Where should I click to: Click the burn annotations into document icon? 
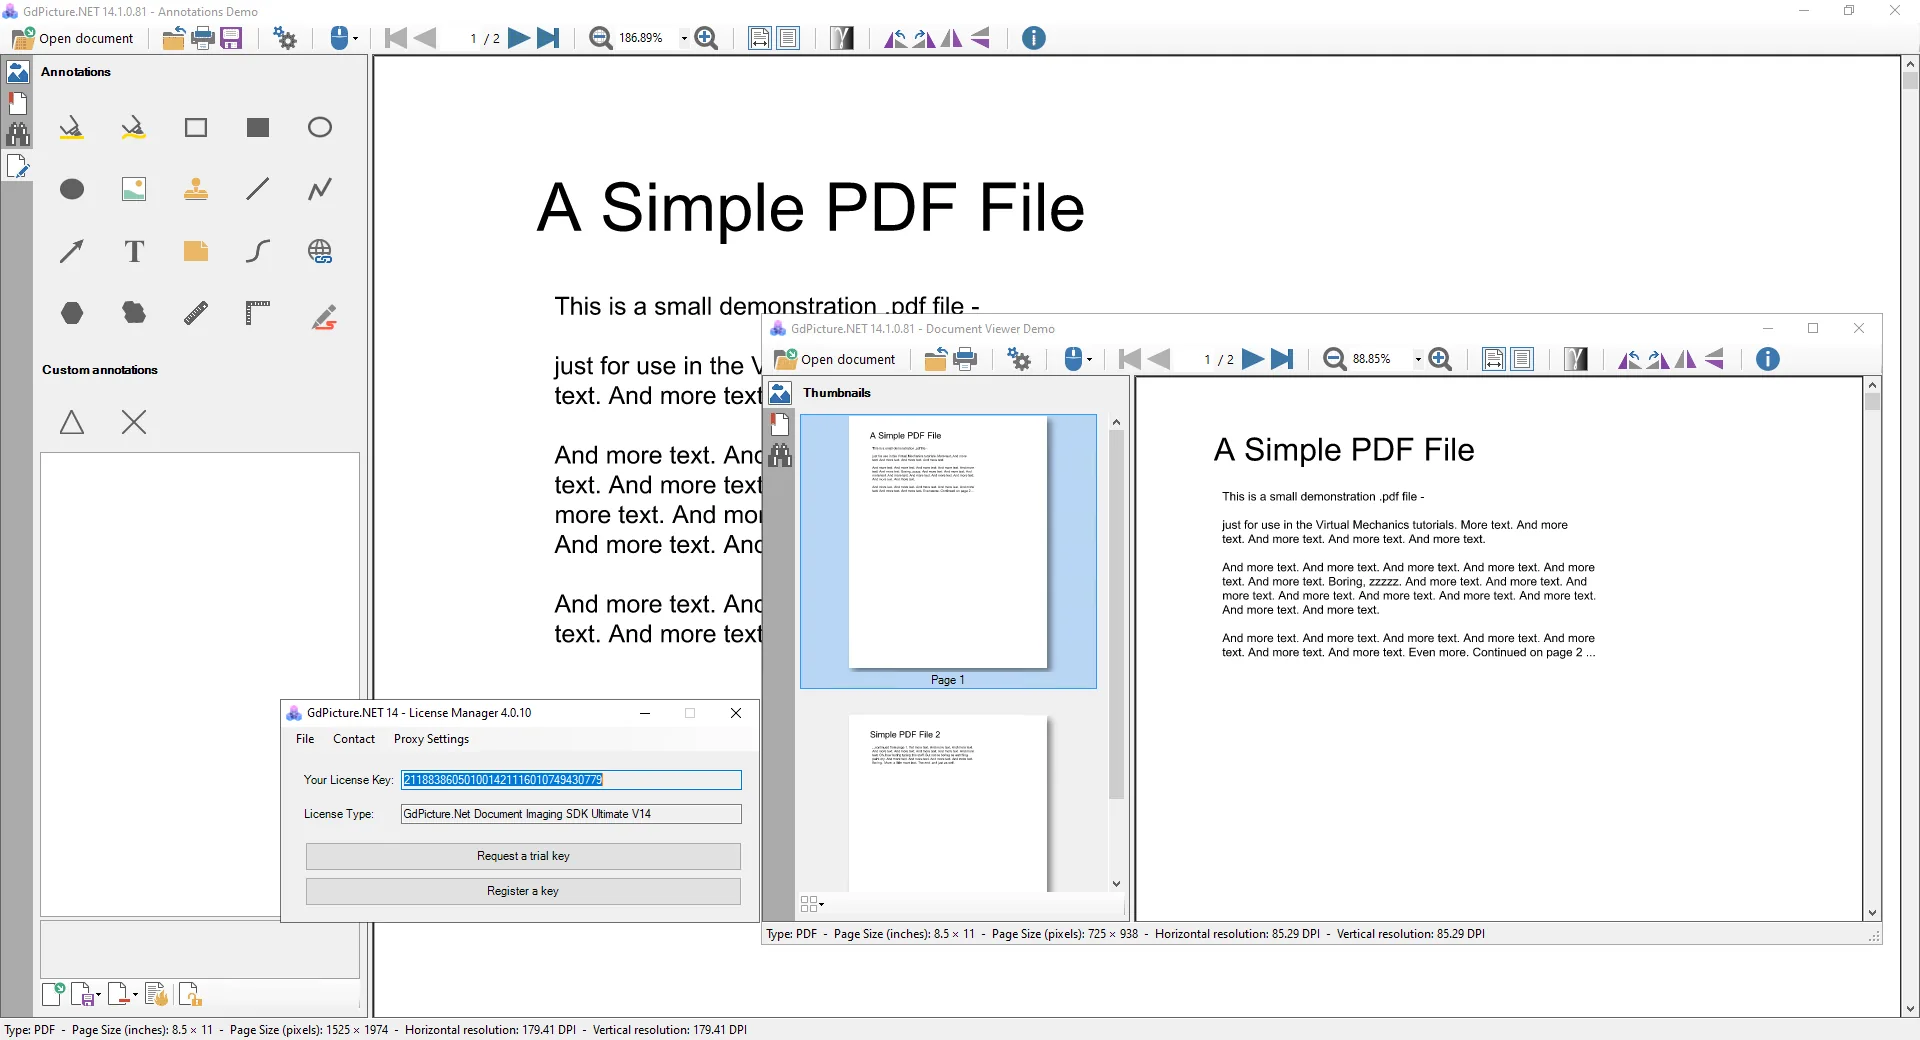156,994
